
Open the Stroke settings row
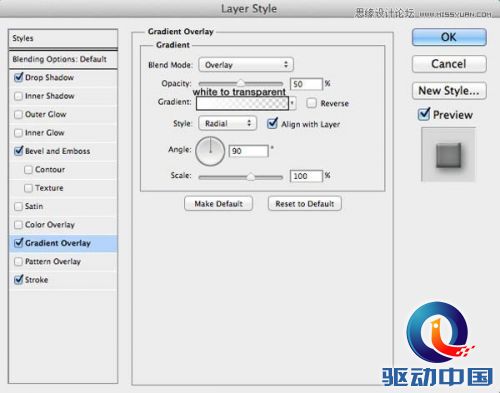tap(63, 280)
